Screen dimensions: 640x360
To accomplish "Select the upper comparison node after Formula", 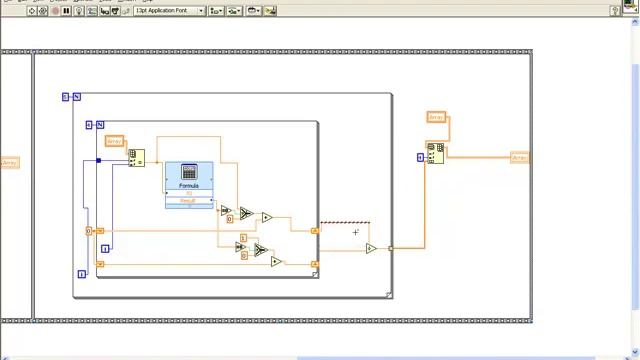I will 226,211.
